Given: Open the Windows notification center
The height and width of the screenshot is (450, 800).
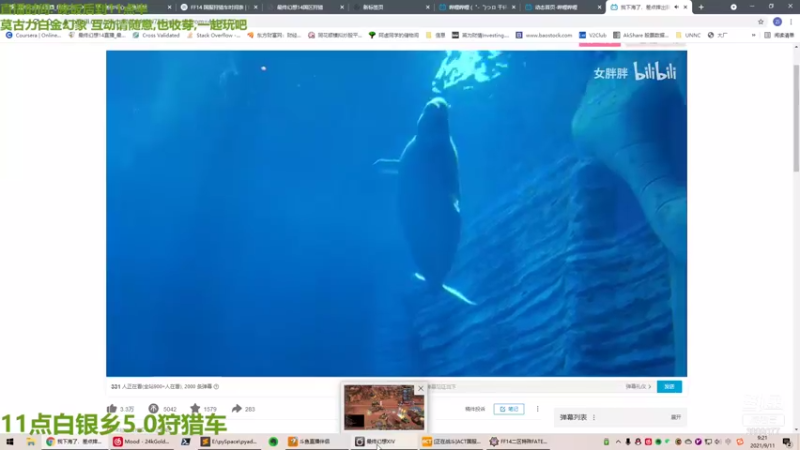Looking at the screenshot, I should click(x=787, y=442).
